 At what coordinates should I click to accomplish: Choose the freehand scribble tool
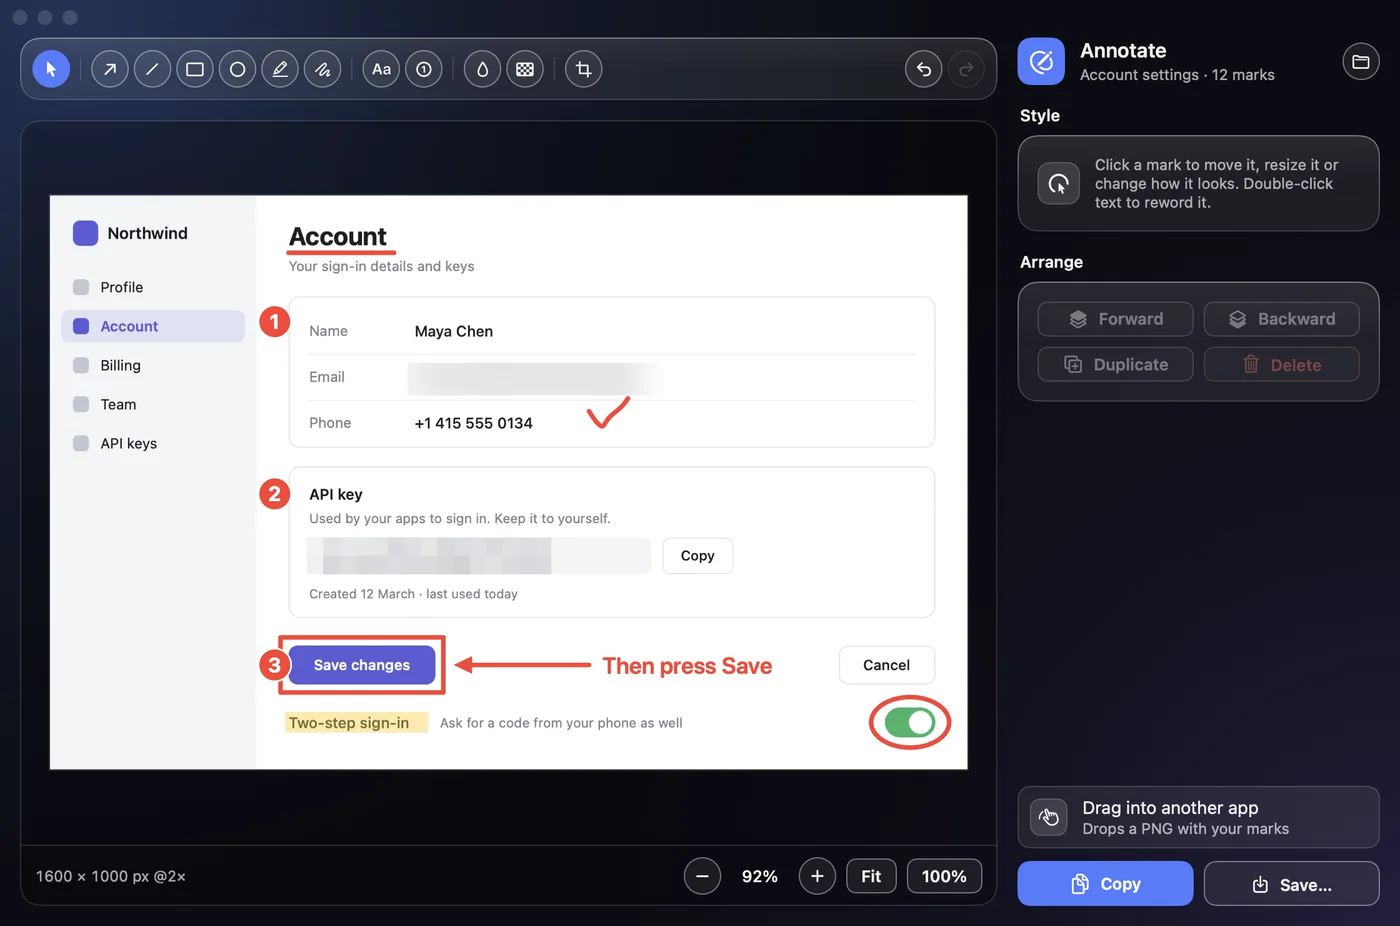322,69
